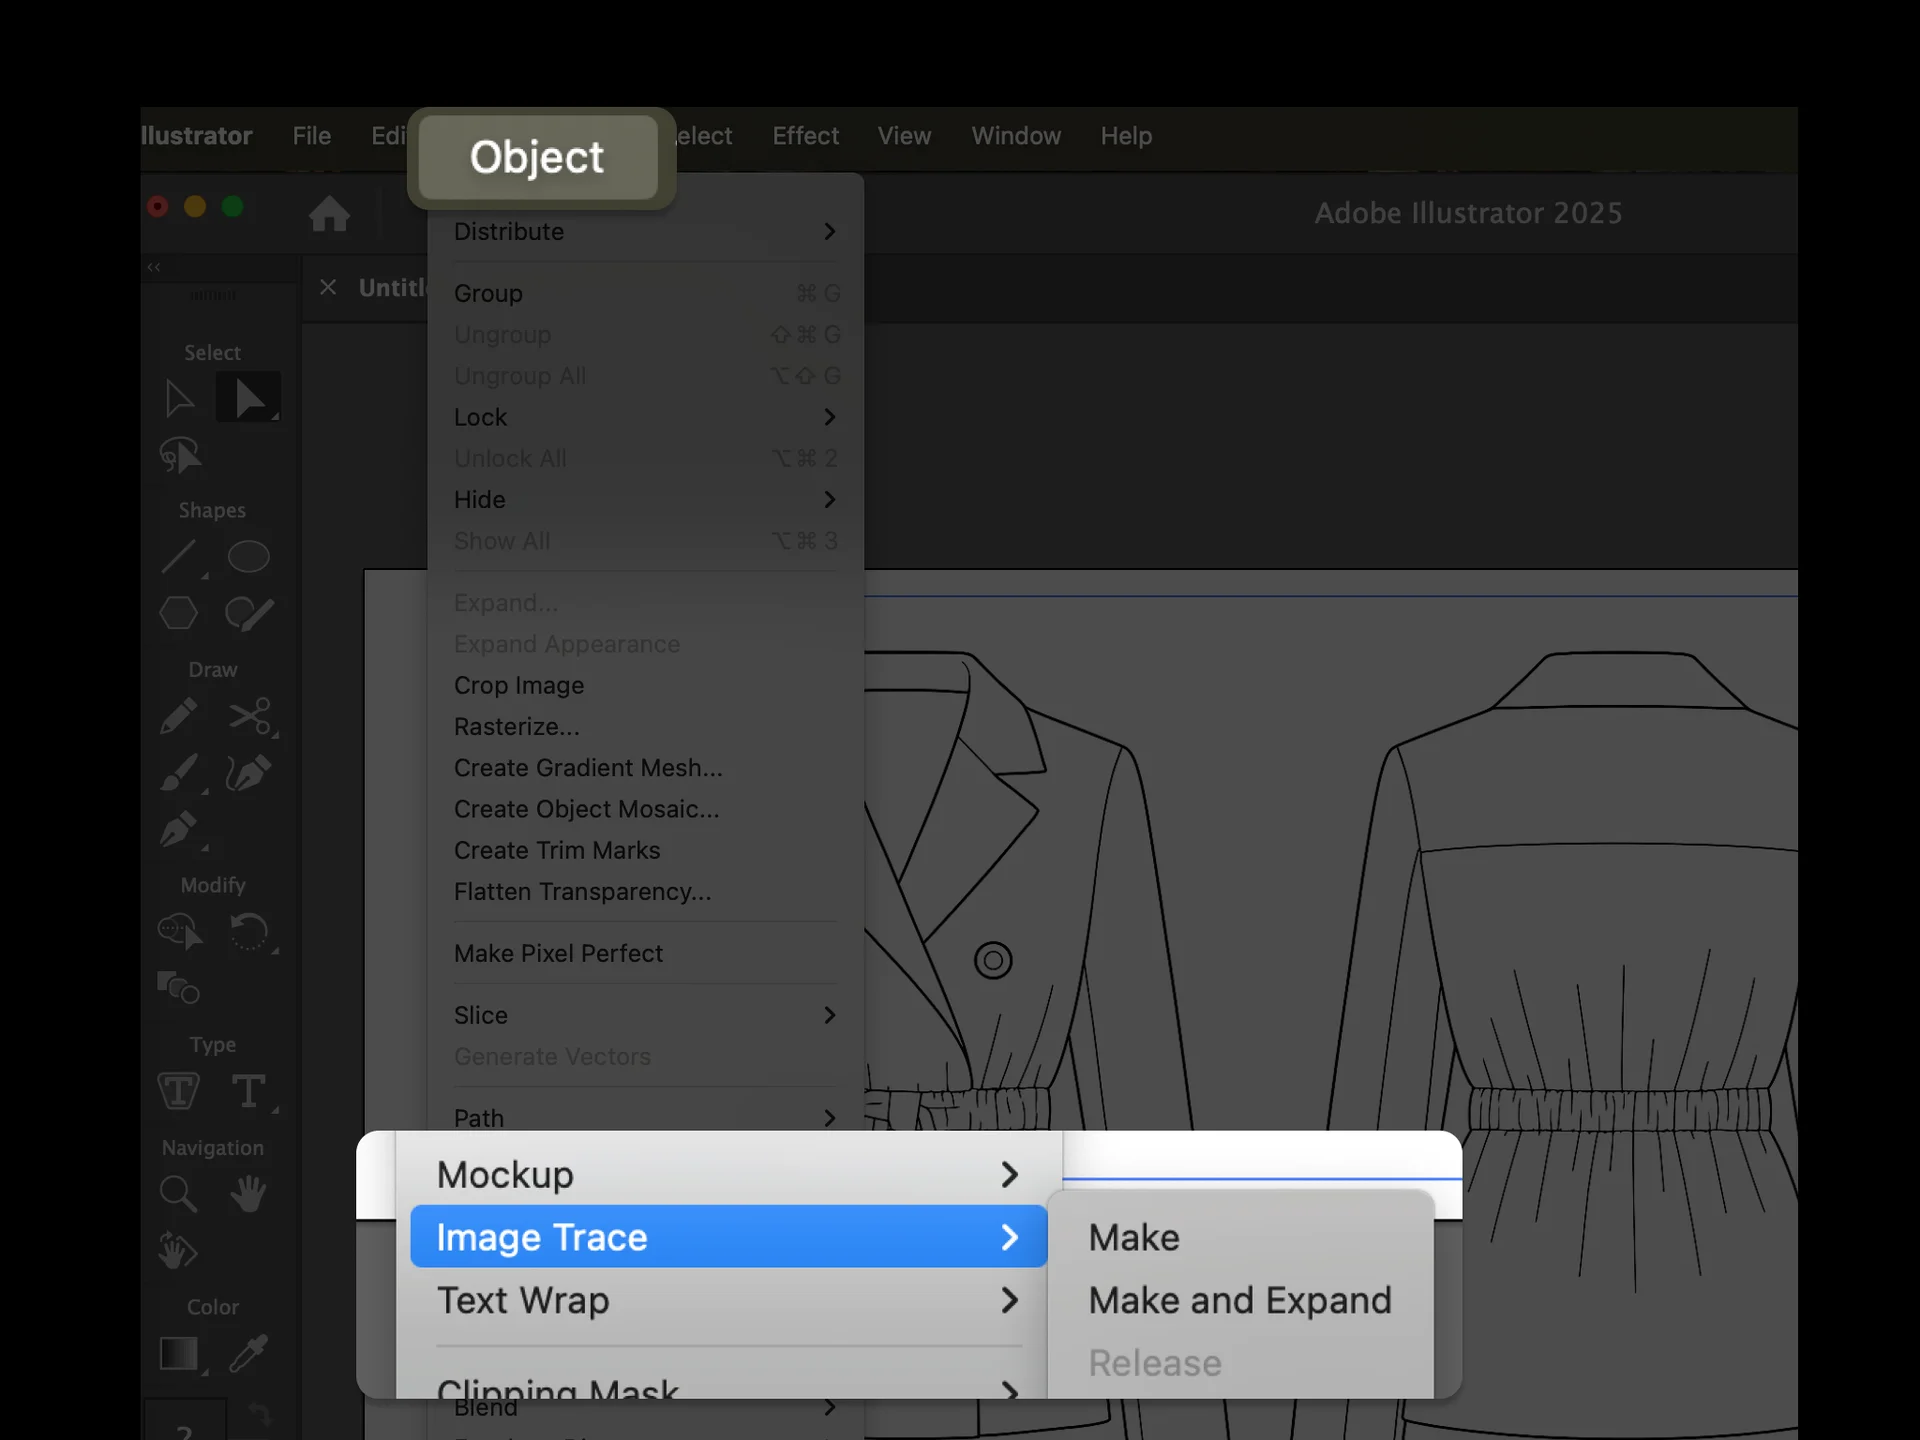Screen dimensions: 1920x1440
Task: Select the Eyedropper tool
Action: click(x=248, y=1353)
